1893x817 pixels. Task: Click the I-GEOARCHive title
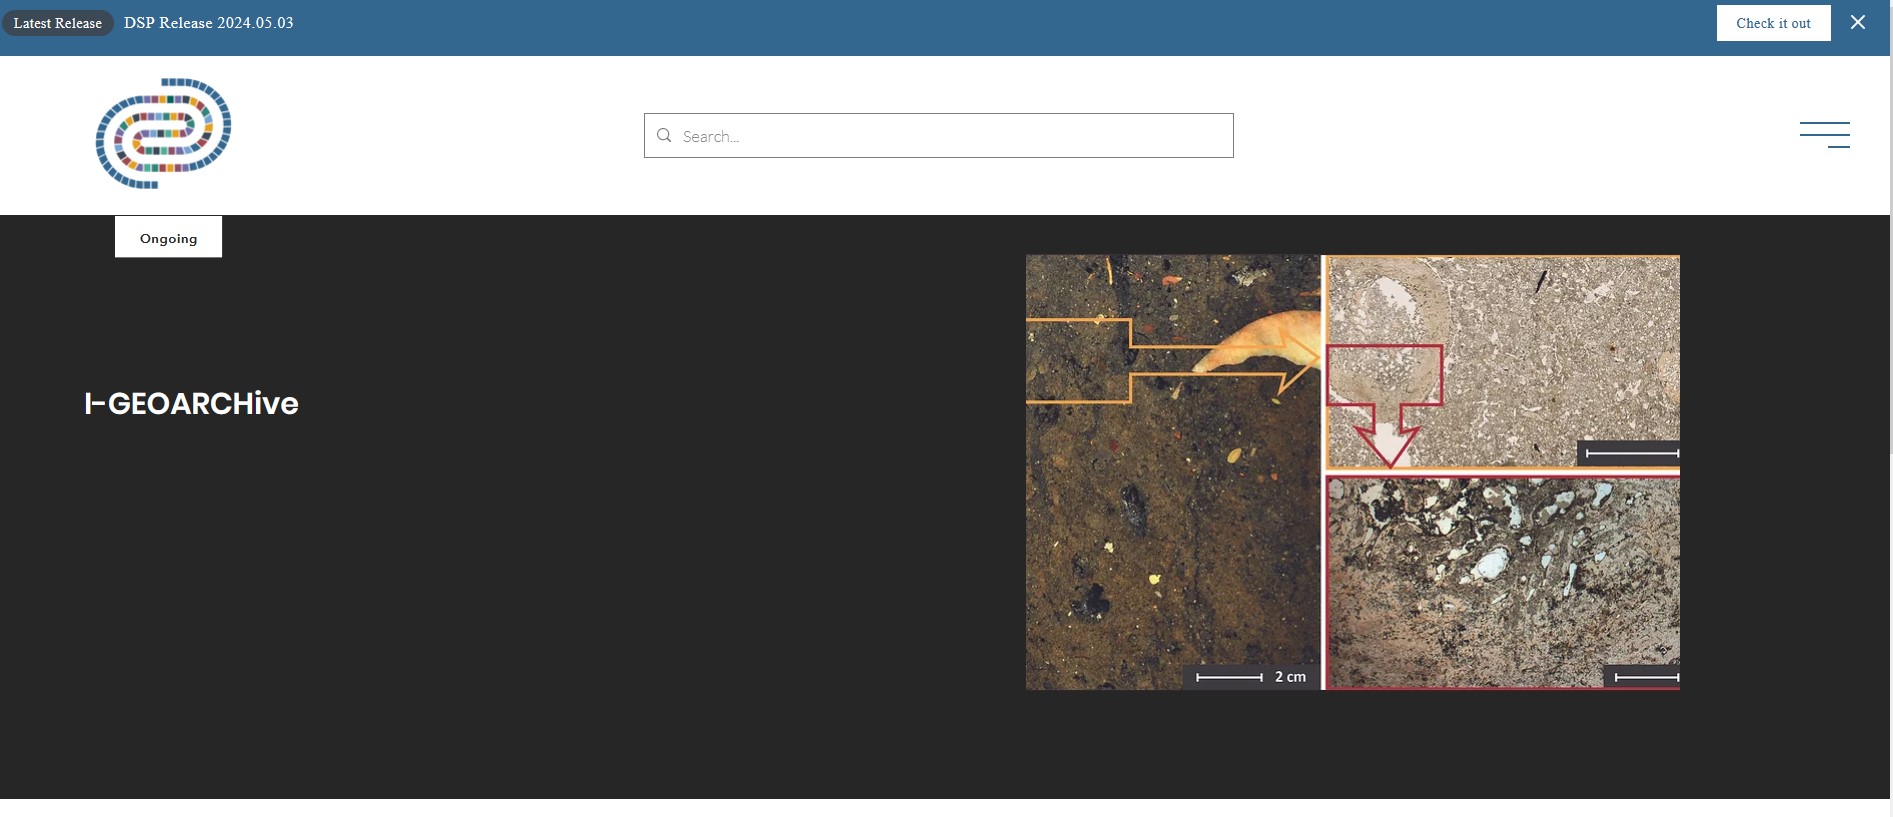tap(192, 403)
